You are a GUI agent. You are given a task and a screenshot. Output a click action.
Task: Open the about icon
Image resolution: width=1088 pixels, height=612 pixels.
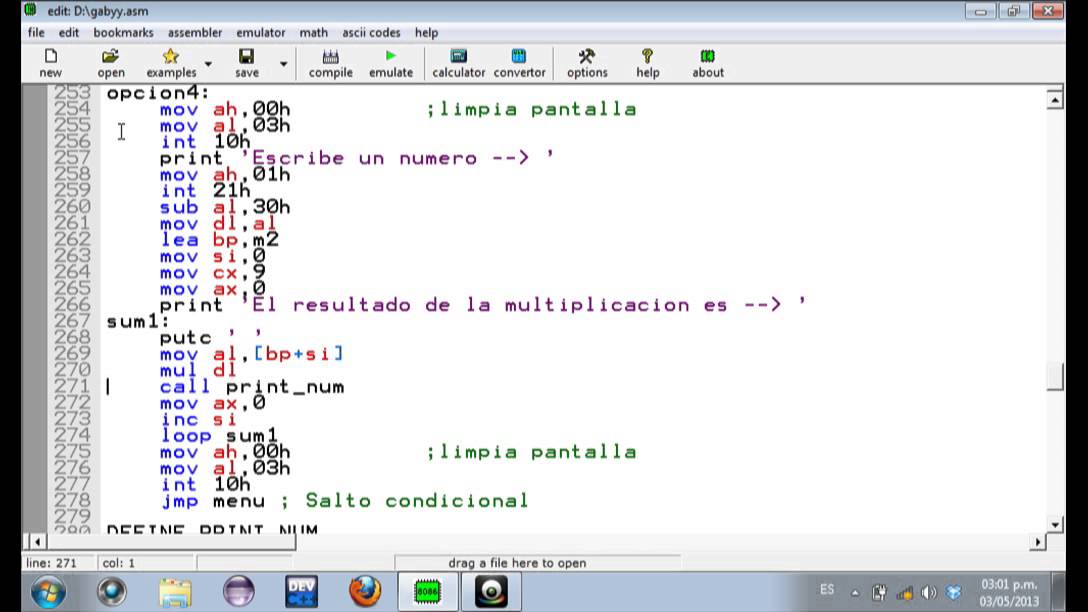[708, 62]
